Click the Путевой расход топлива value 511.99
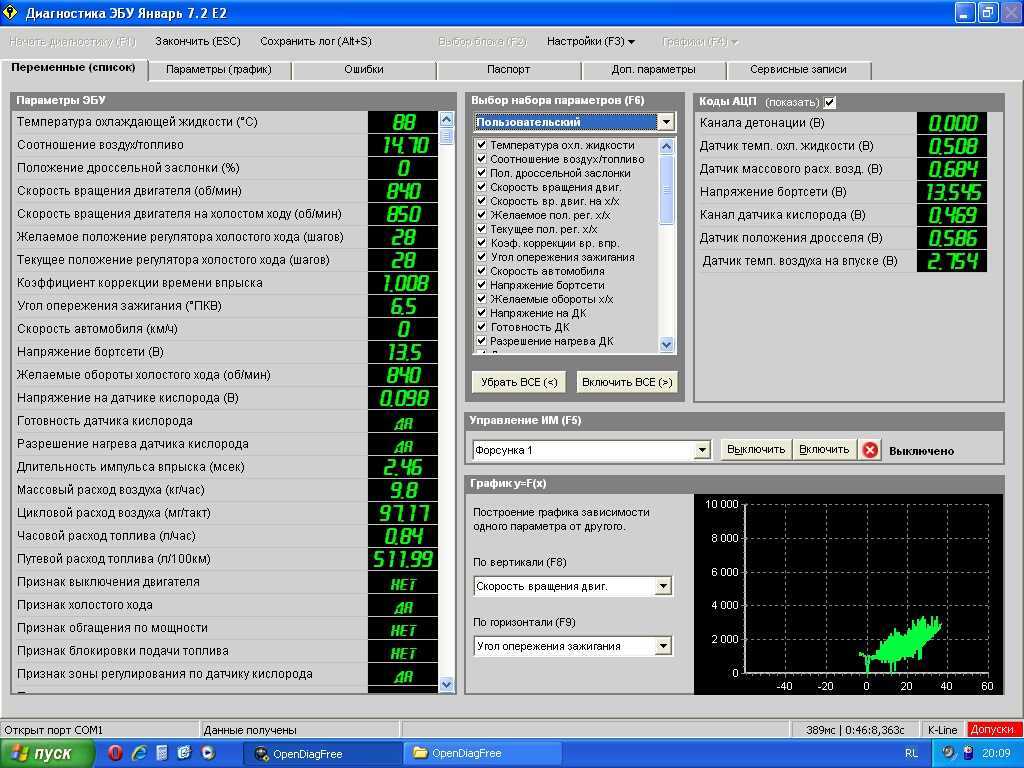This screenshot has height=768, width=1024. (x=403, y=559)
